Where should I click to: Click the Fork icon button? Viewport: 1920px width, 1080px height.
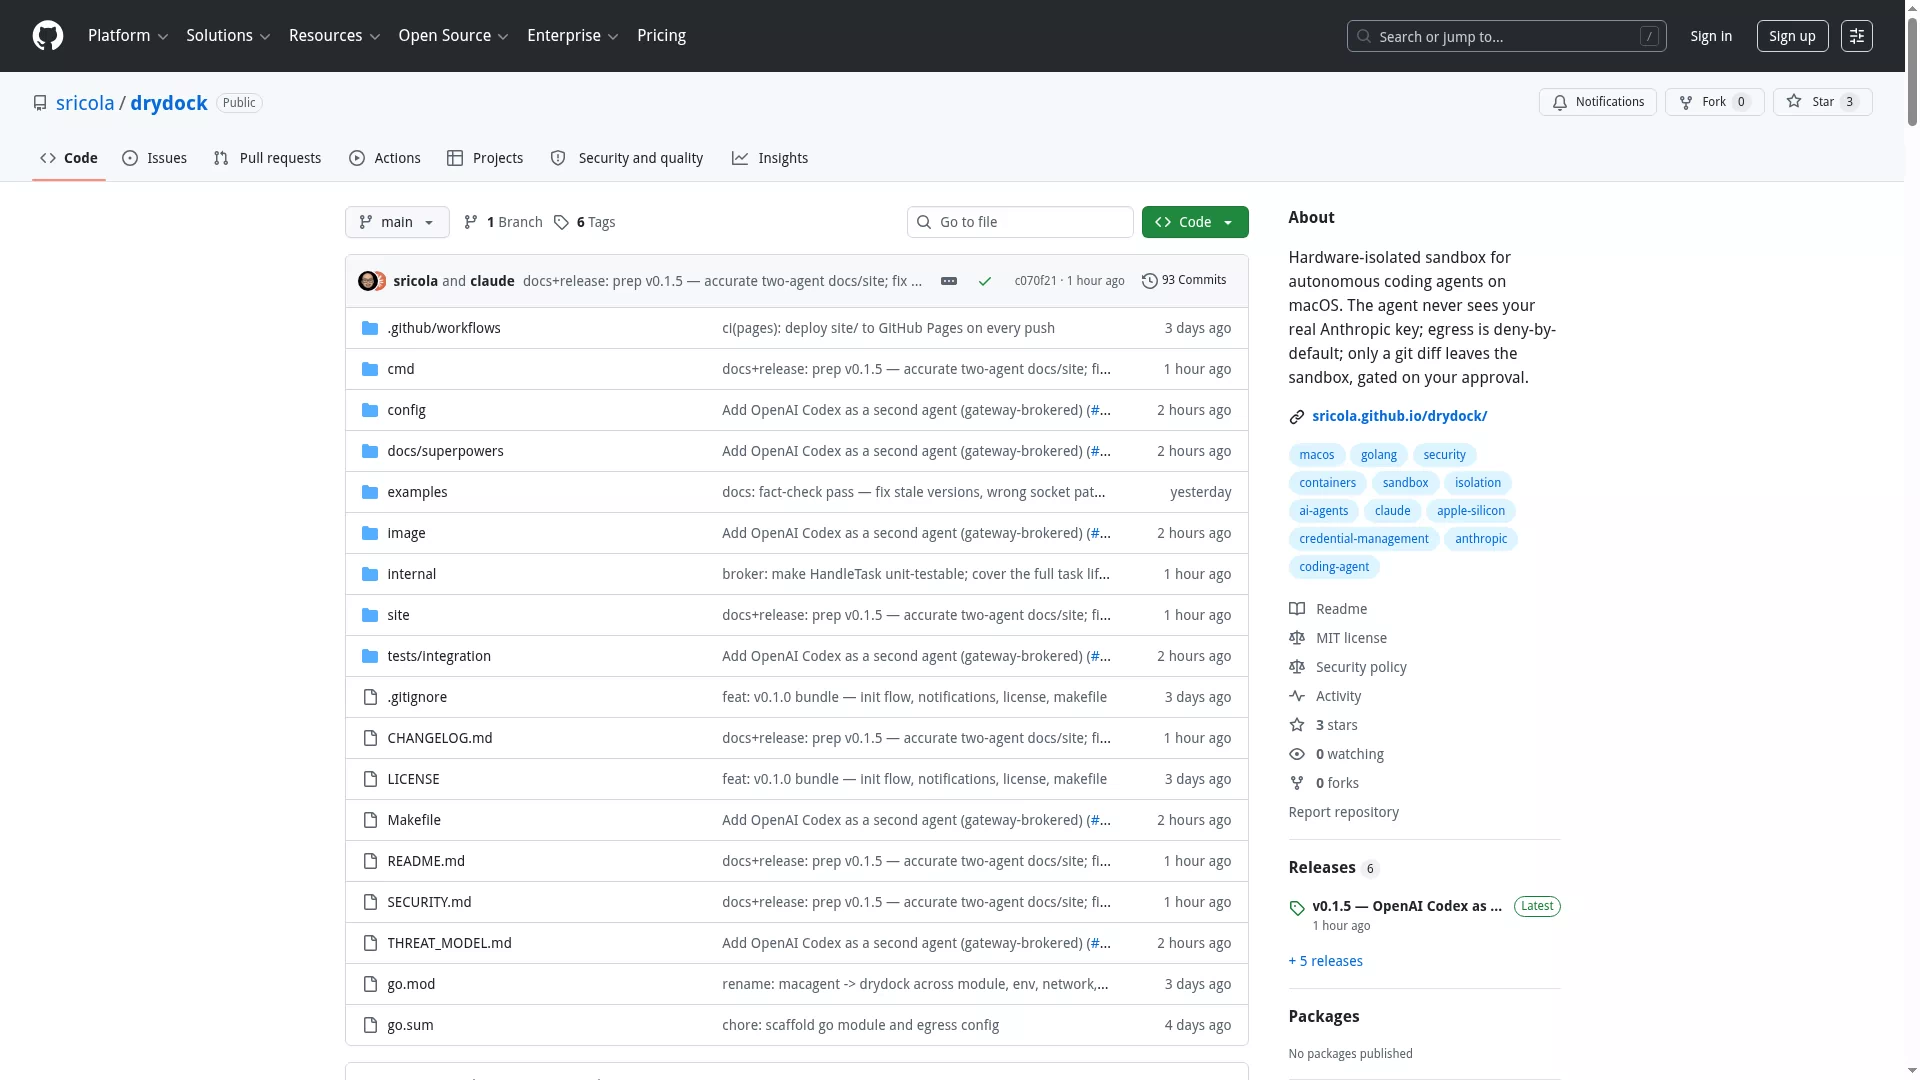[1686, 102]
